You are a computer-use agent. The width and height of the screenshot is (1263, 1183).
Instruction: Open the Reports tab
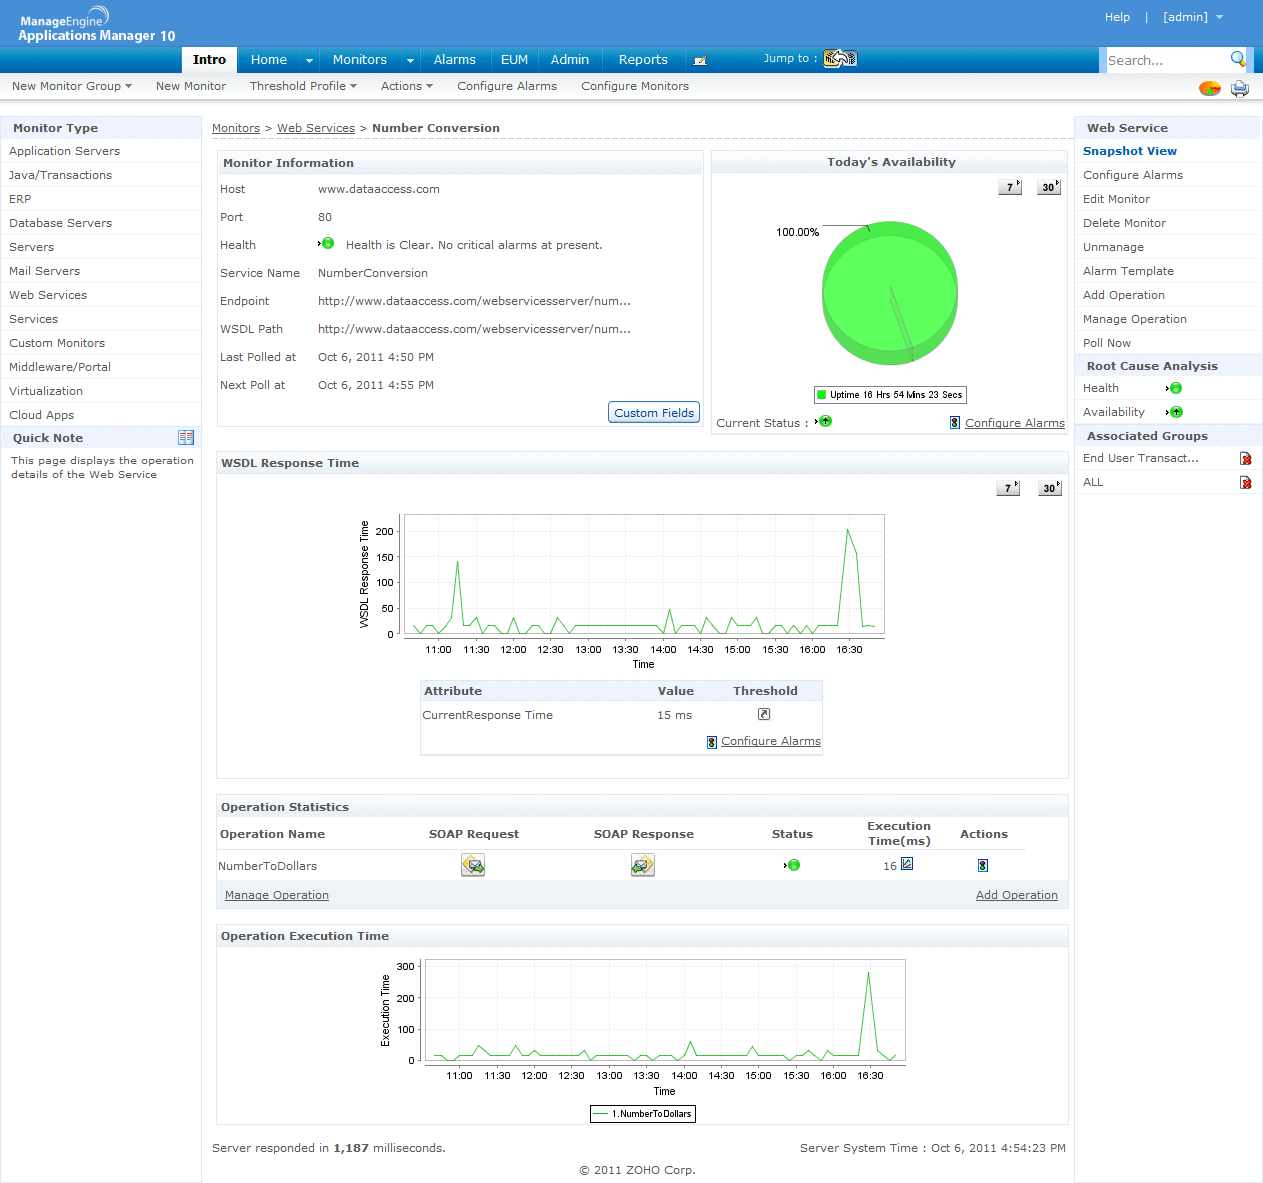643,60
